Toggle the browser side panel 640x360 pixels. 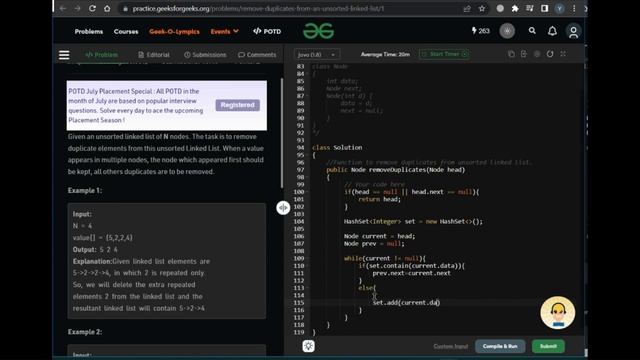[x=544, y=9]
